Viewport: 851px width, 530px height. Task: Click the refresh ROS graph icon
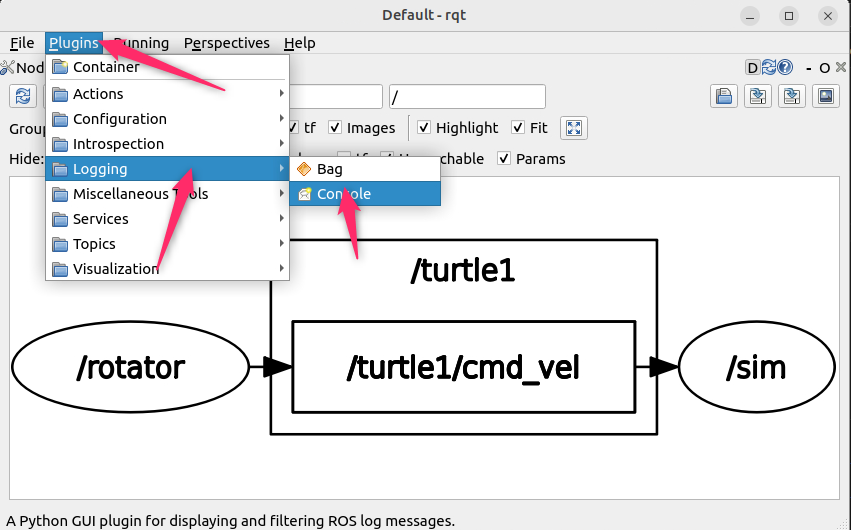click(x=23, y=96)
